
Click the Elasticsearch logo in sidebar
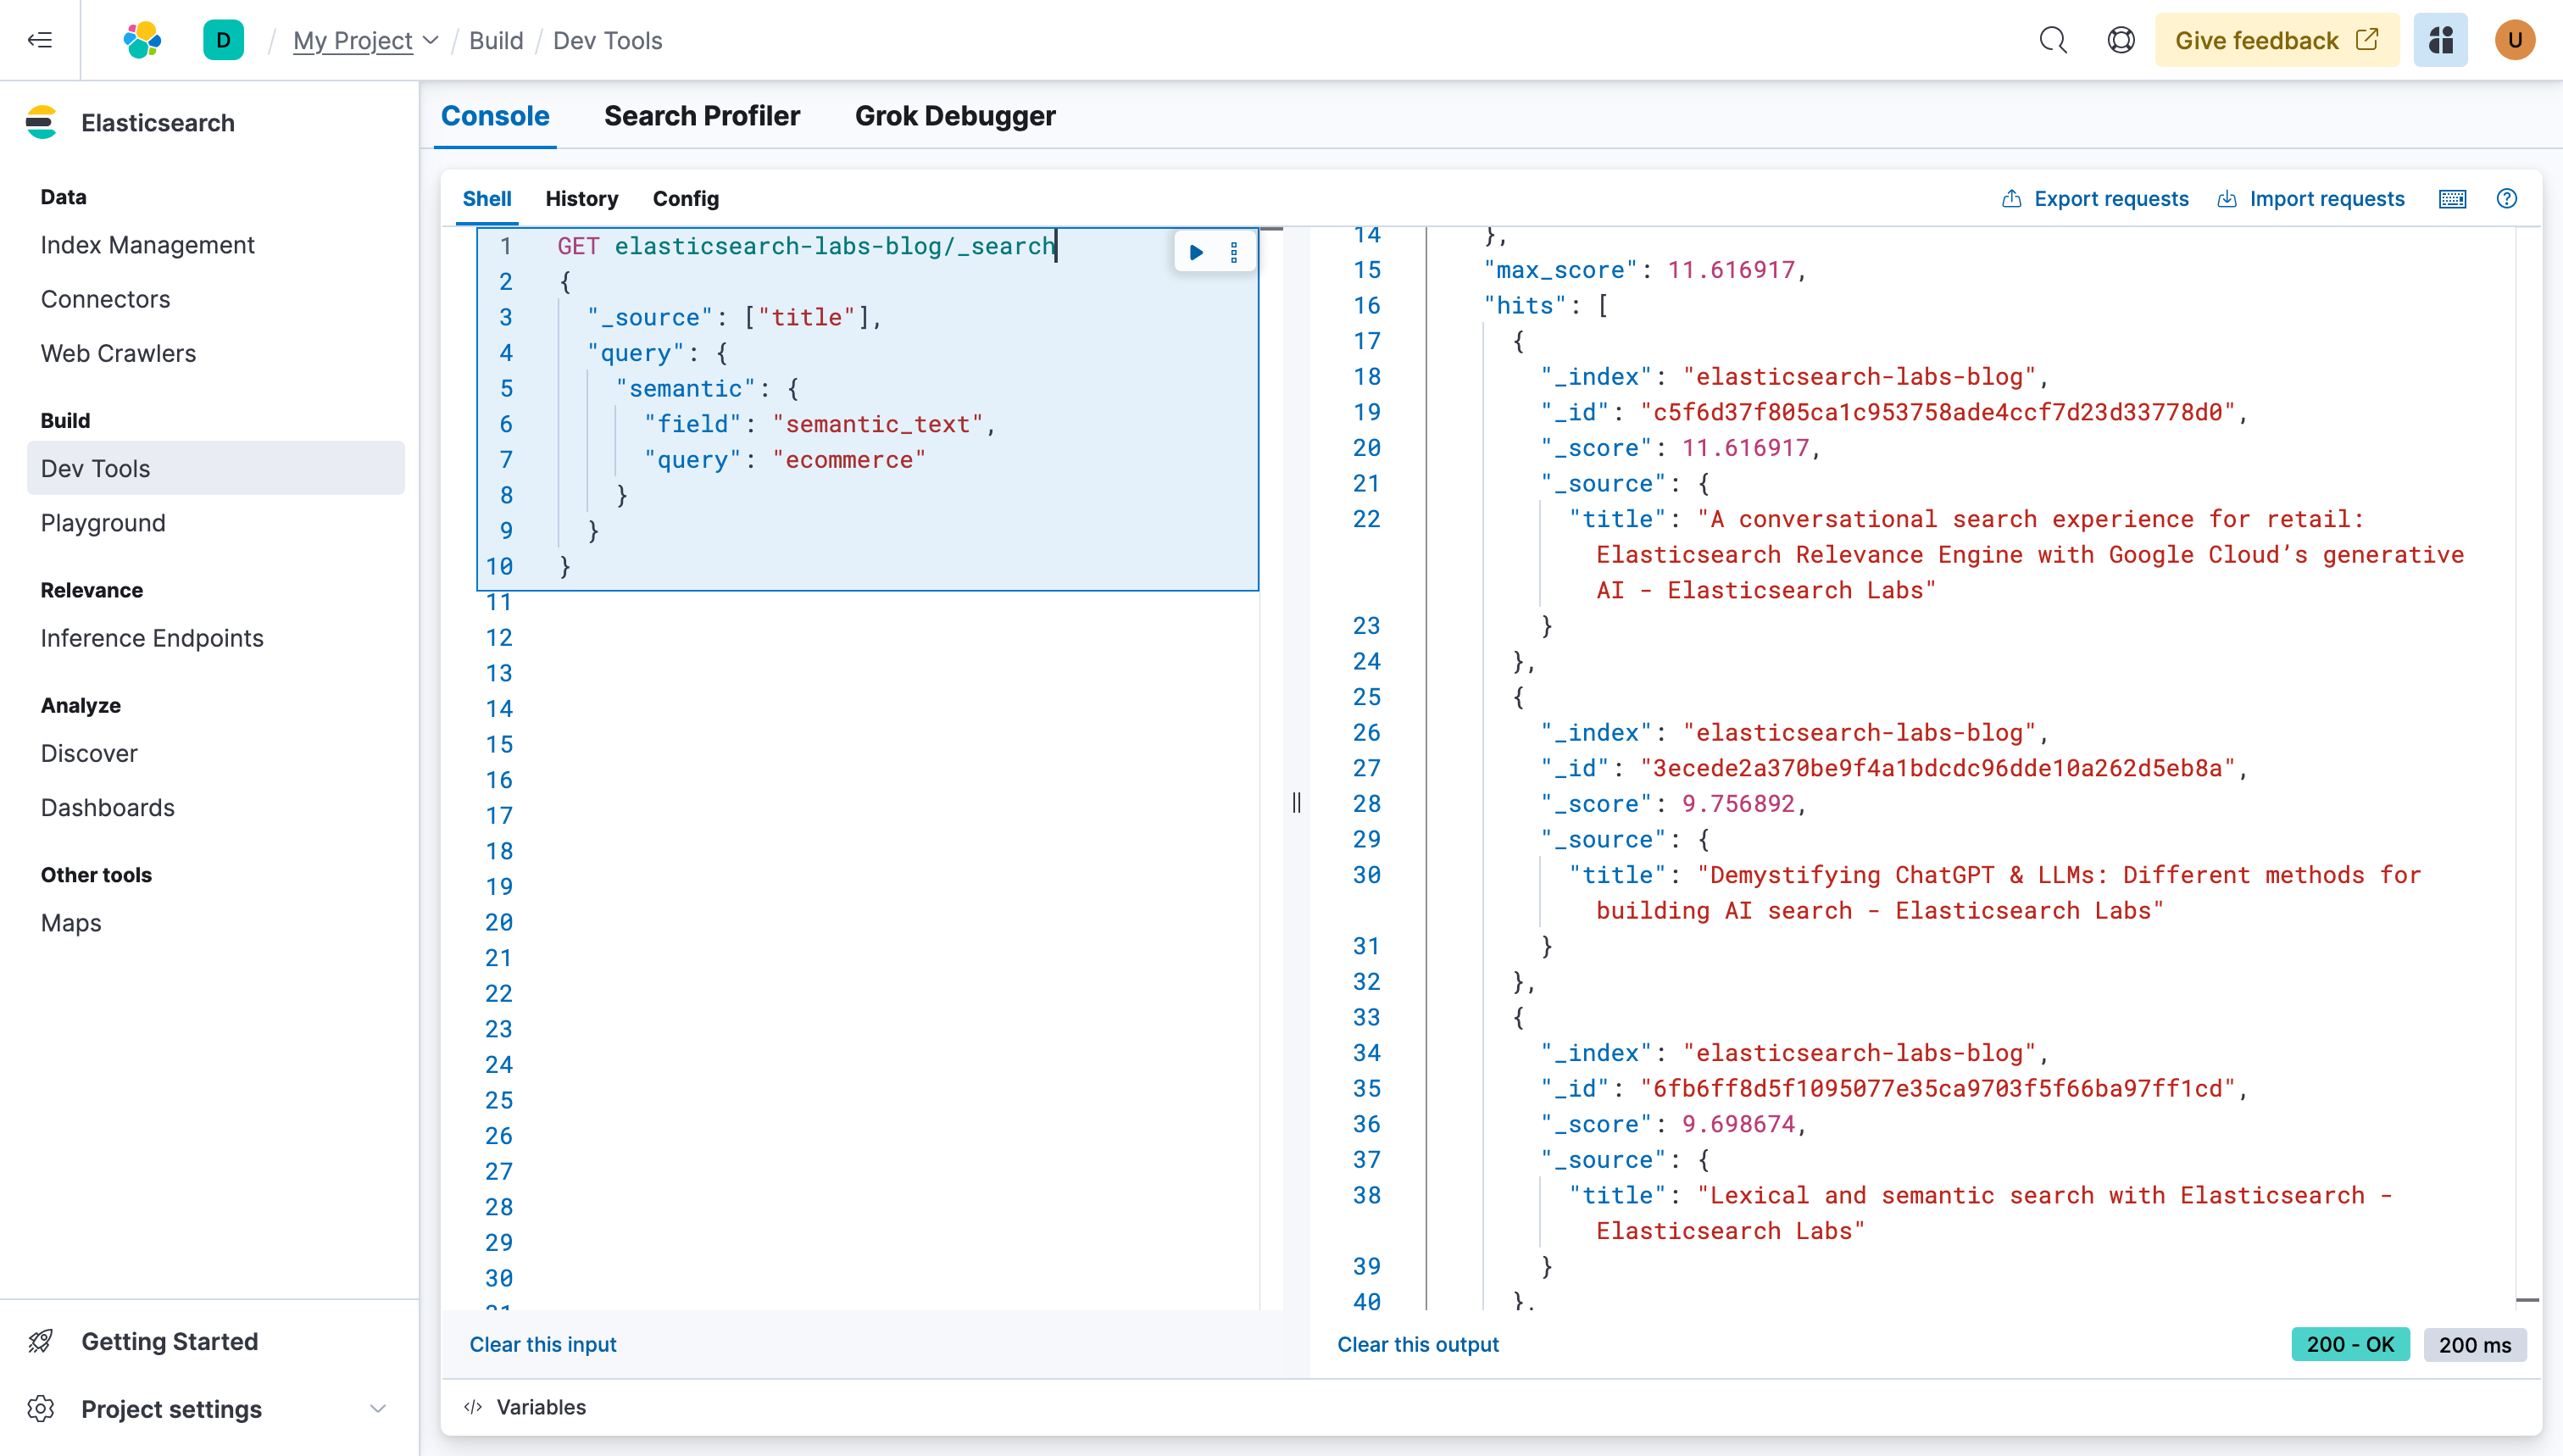click(41, 122)
